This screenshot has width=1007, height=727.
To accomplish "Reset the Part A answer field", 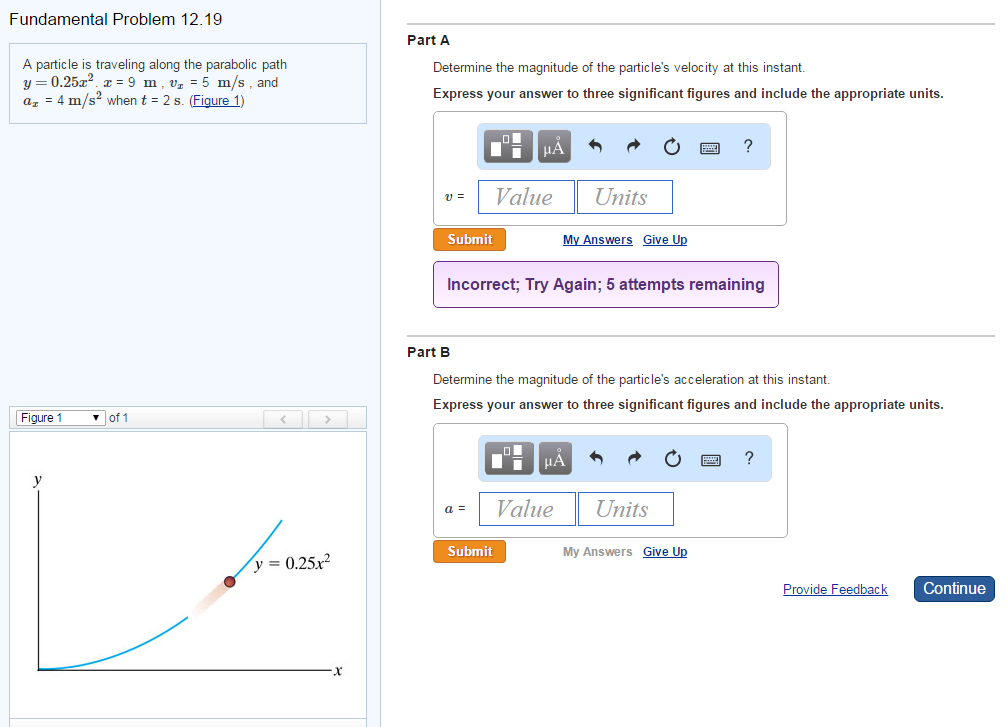I will coord(671,146).
